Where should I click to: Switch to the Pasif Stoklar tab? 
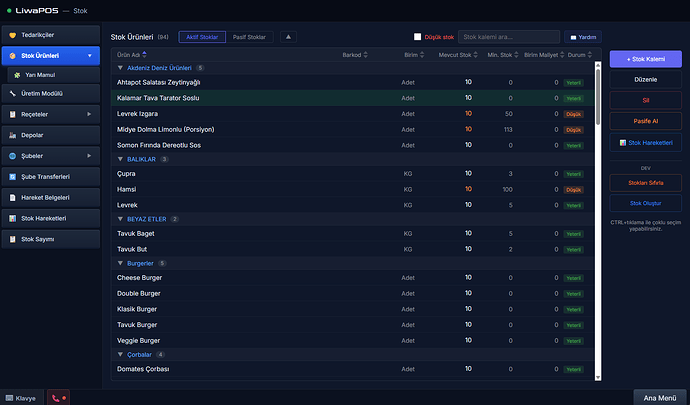[249, 37]
